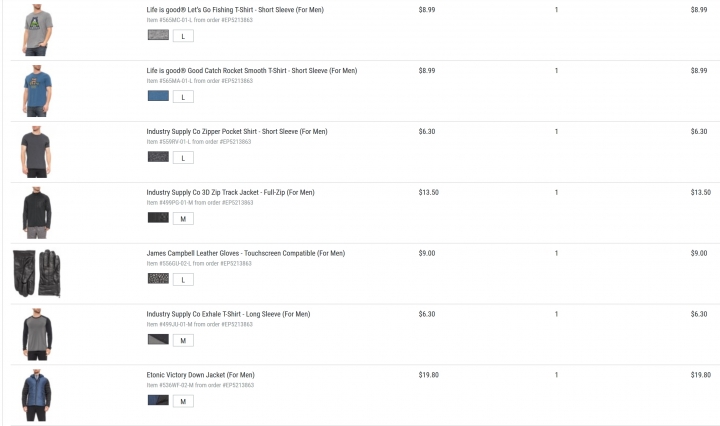
Task: Open the Life is good Let's Go Fishing T-Shirt link
Action: pos(235,10)
